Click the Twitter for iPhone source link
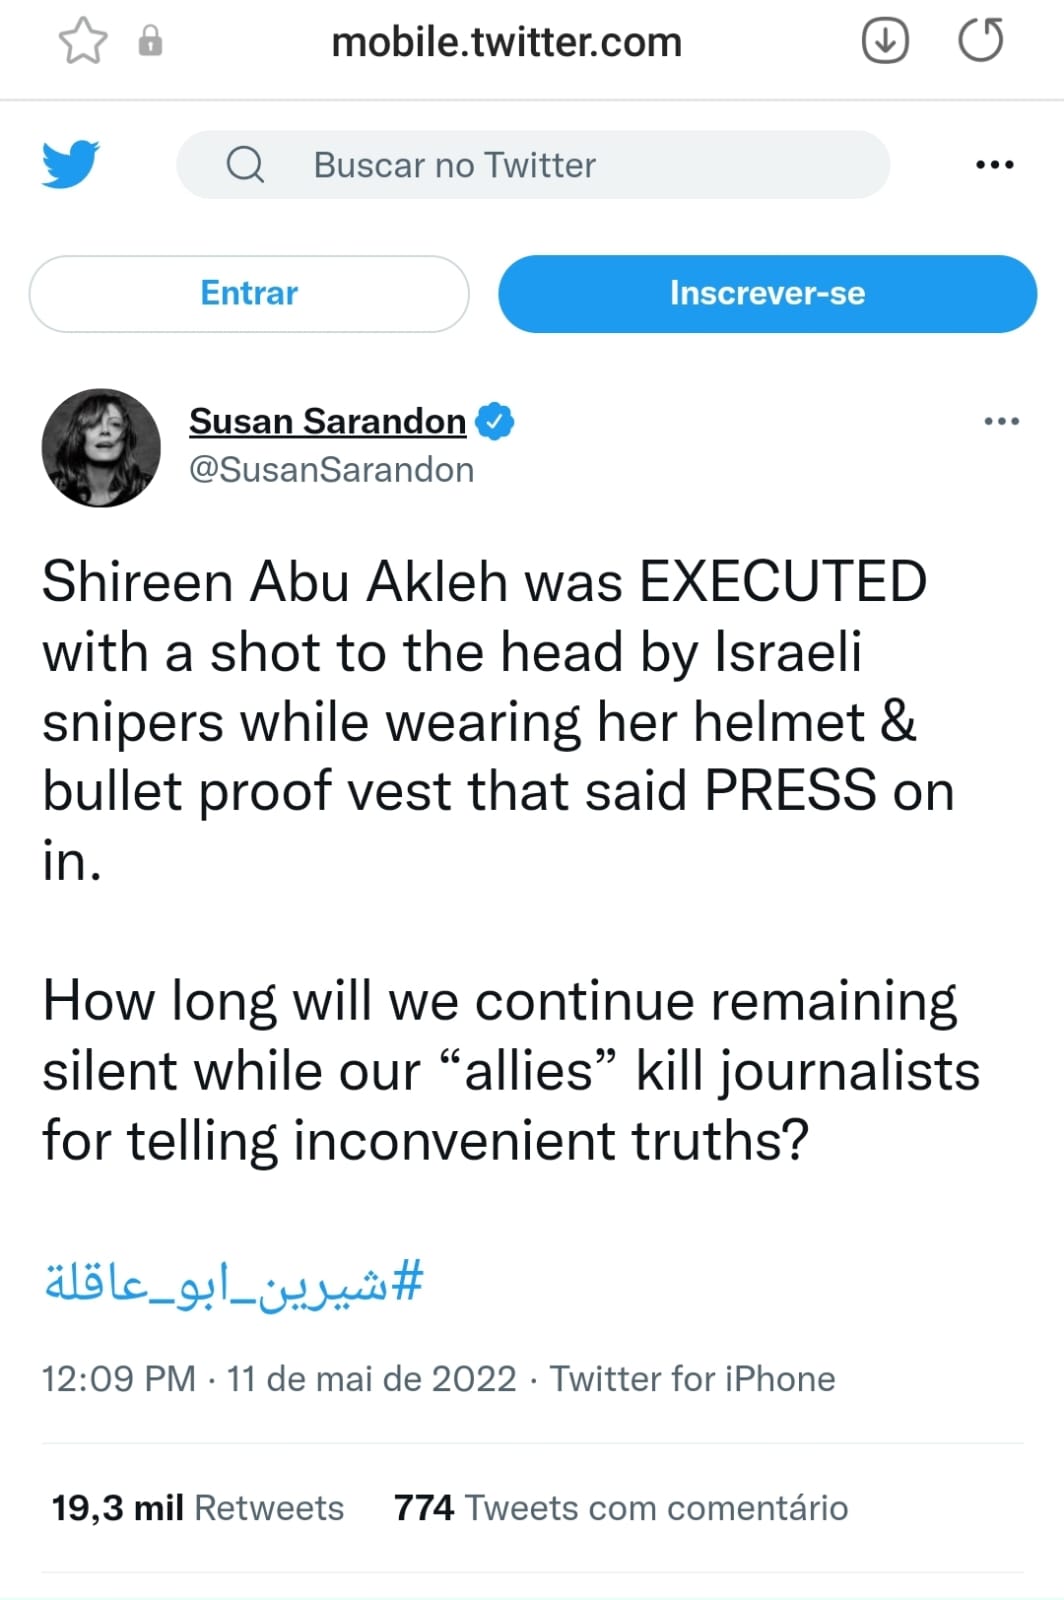Image resolution: width=1064 pixels, height=1600 pixels. (692, 1379)
